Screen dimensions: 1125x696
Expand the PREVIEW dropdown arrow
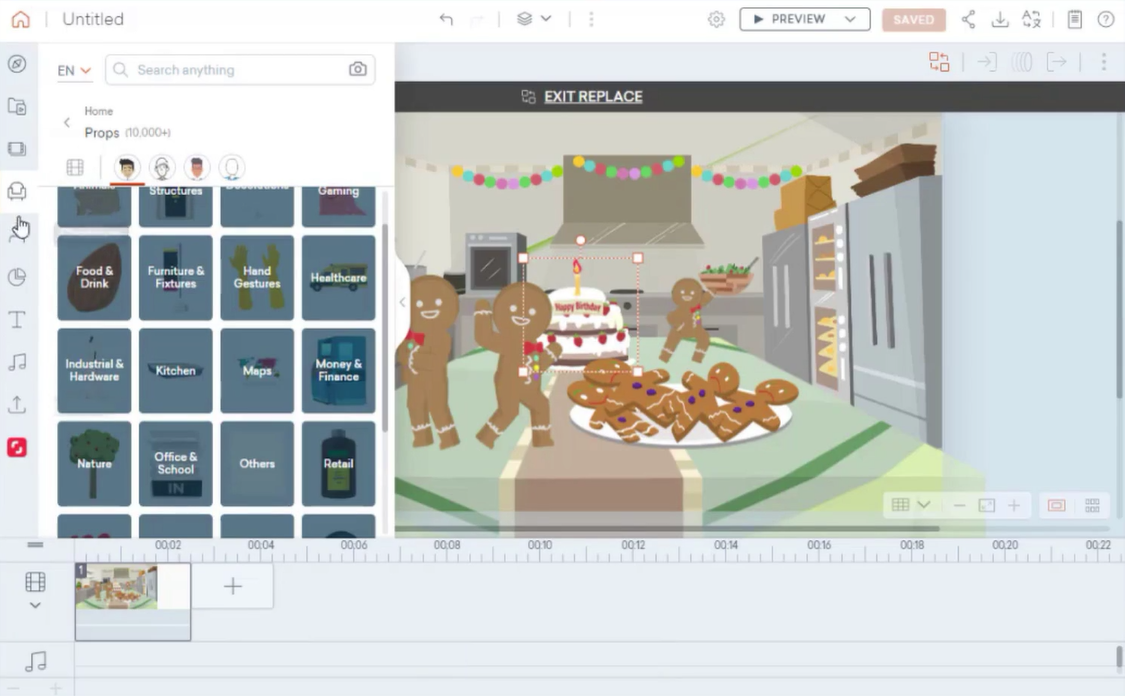(851, 19)
